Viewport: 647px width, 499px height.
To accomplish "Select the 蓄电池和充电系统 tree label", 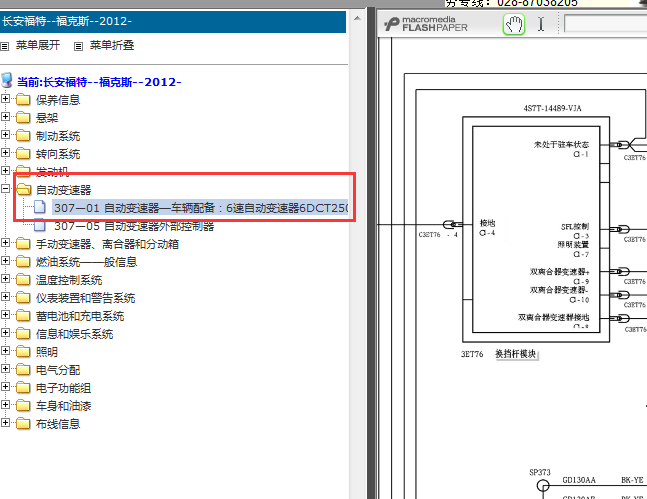I will tap(80, 316).
